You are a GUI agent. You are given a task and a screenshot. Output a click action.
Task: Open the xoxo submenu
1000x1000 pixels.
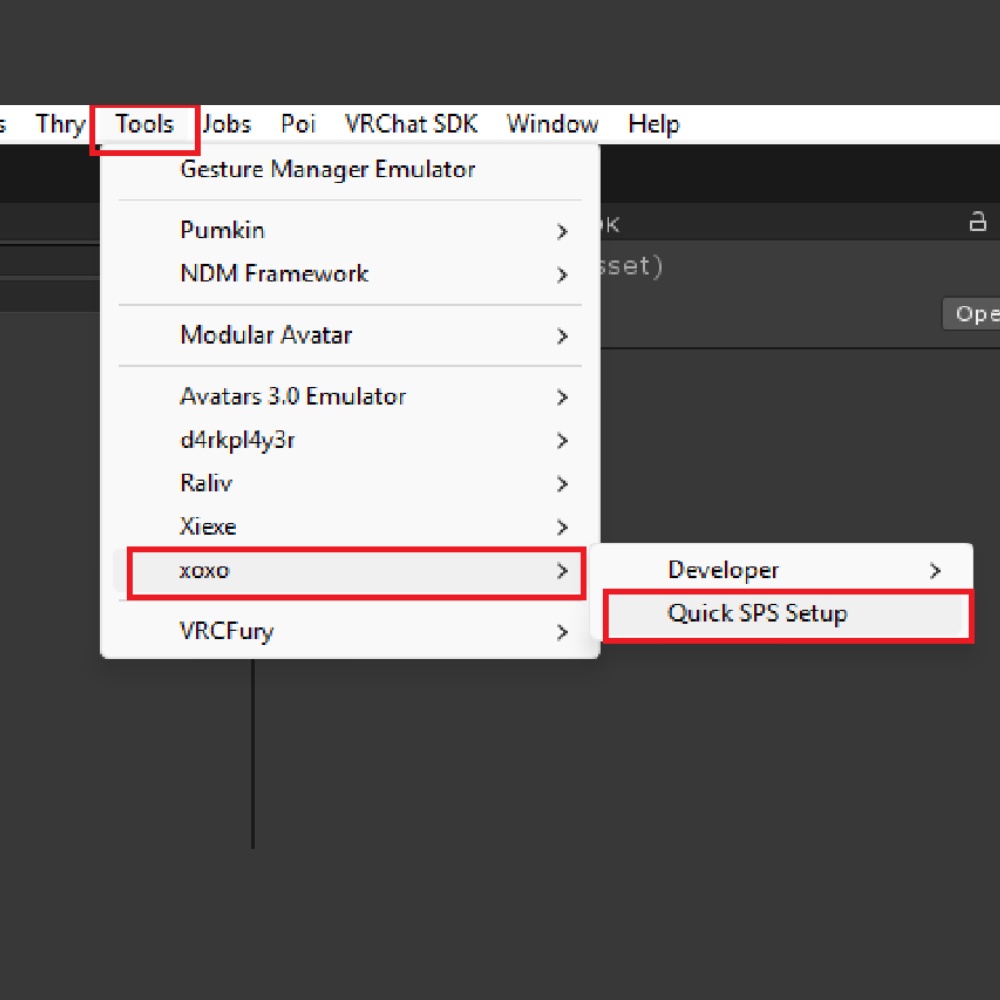pos(349,570)
